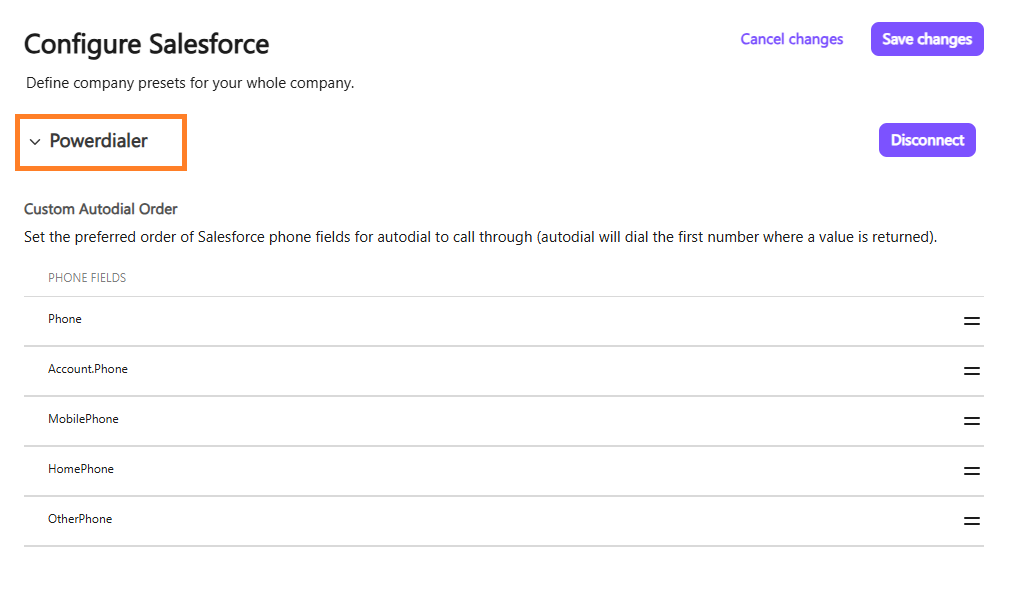Click the PHONE FIELDS column header
The width and height of the screenshot is (1020, 590).
[x=87, y=278]
